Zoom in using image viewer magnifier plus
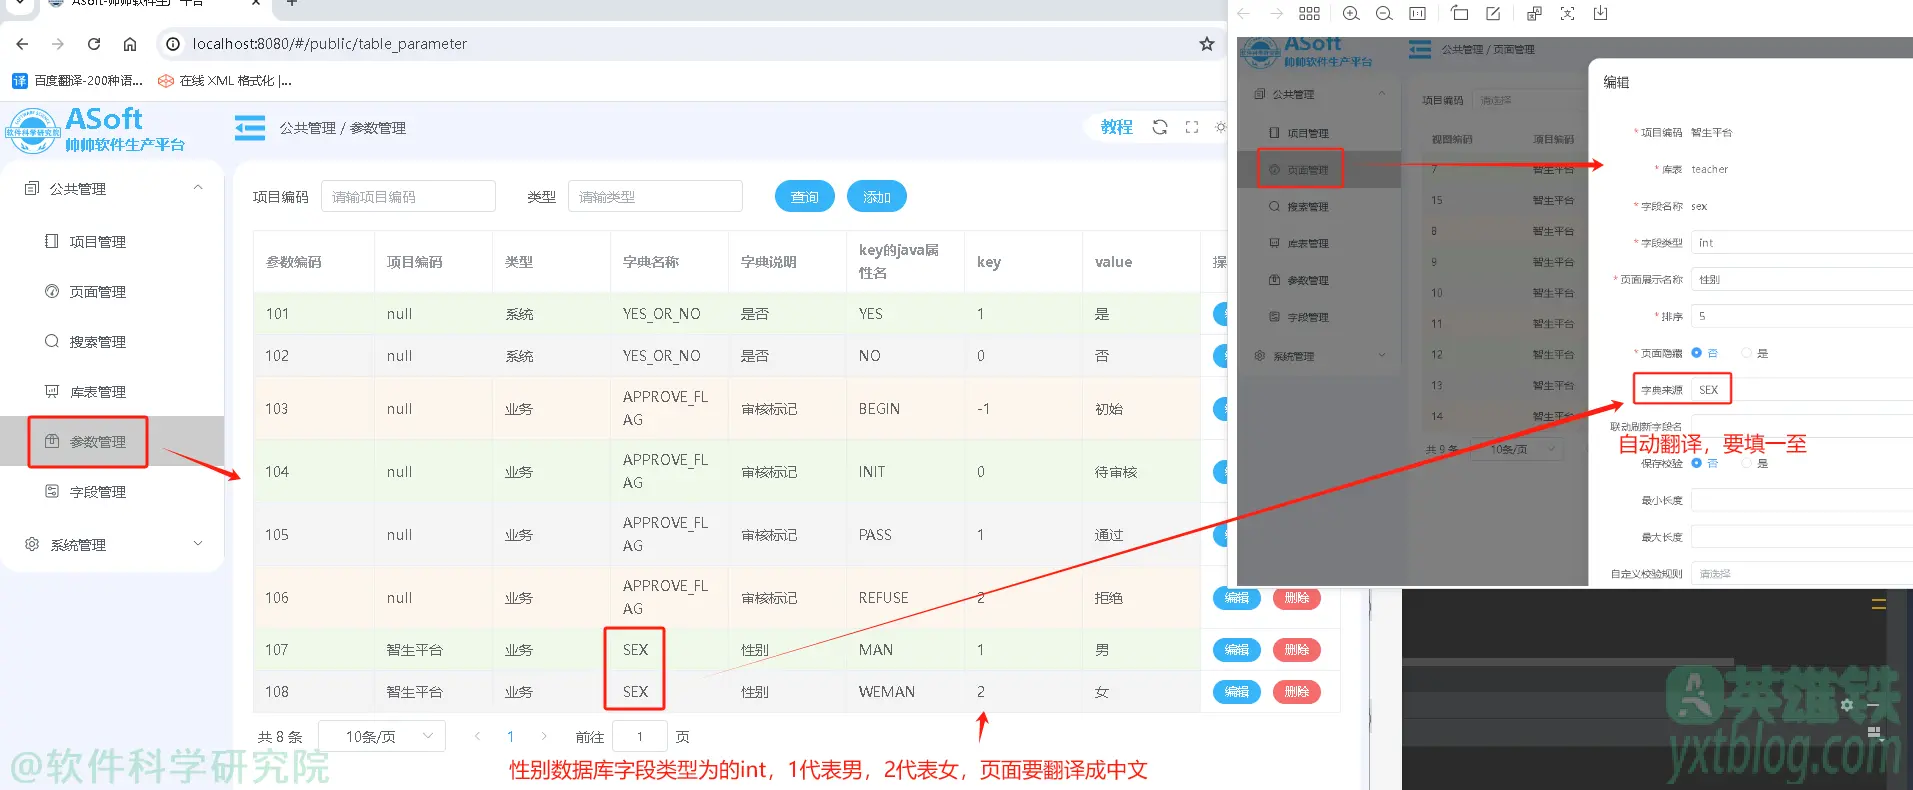 [1351, 13]
